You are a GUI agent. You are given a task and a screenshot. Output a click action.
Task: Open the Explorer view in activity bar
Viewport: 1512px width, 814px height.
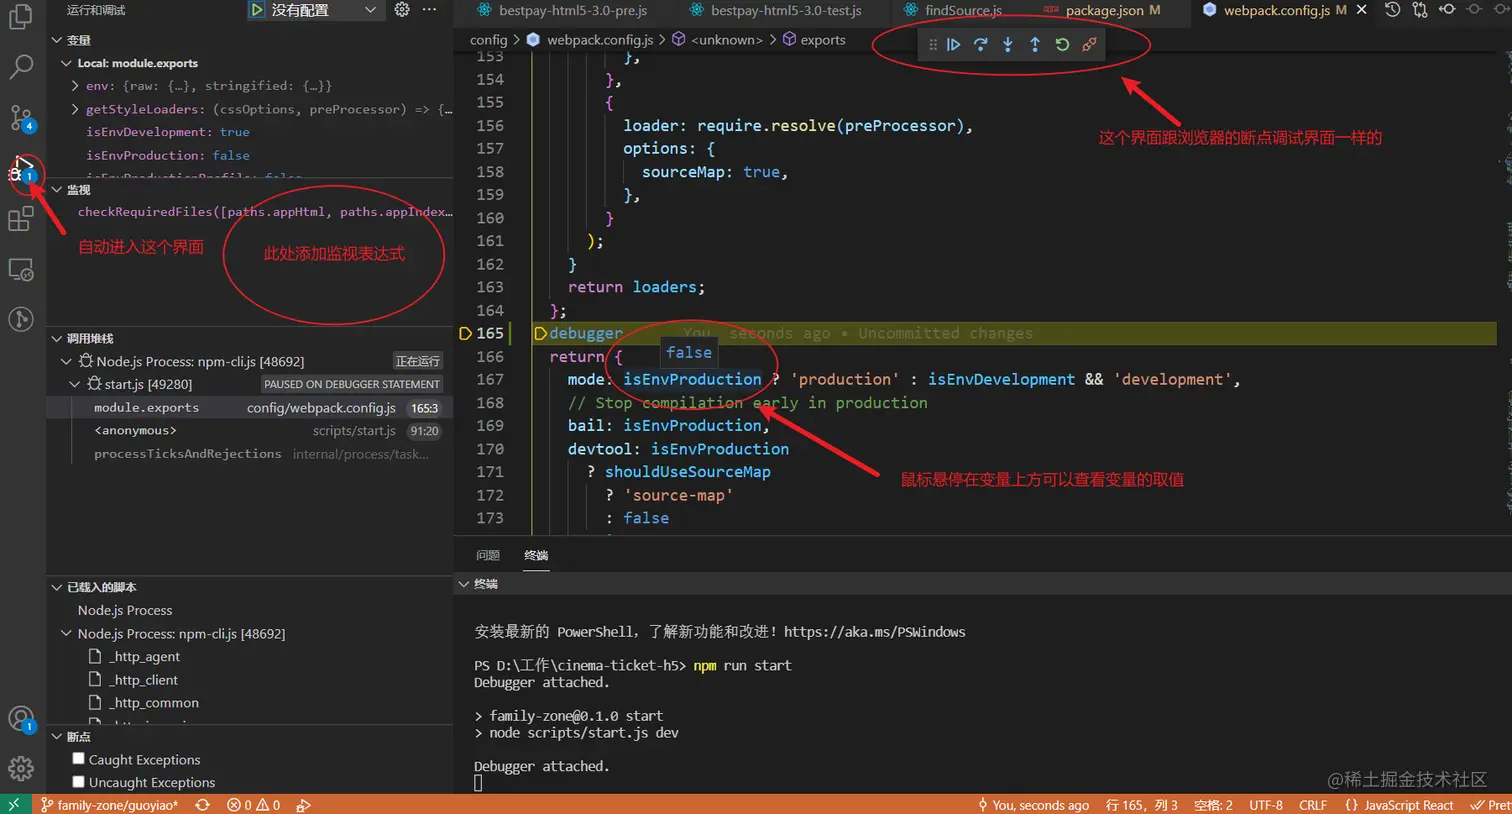tap(21, 17)
